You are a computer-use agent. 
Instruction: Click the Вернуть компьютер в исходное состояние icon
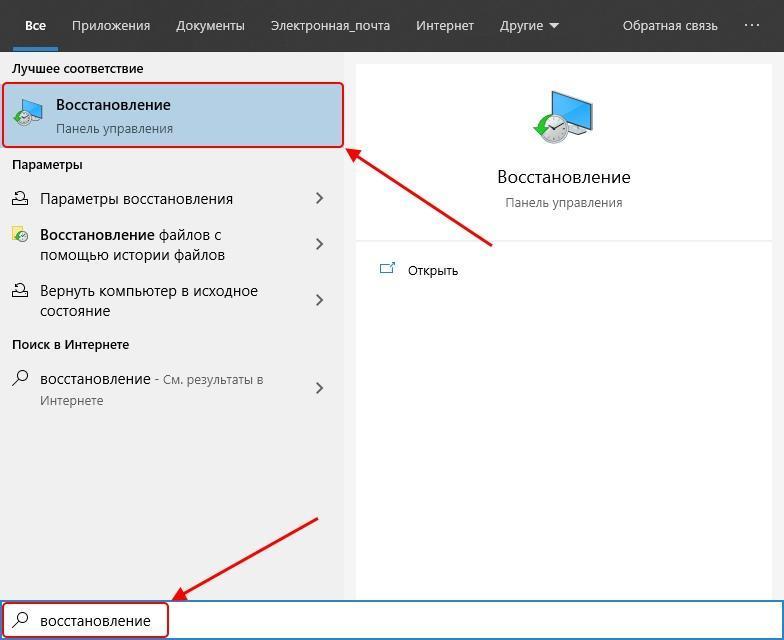pyautogui.click(x=20, y=290)
